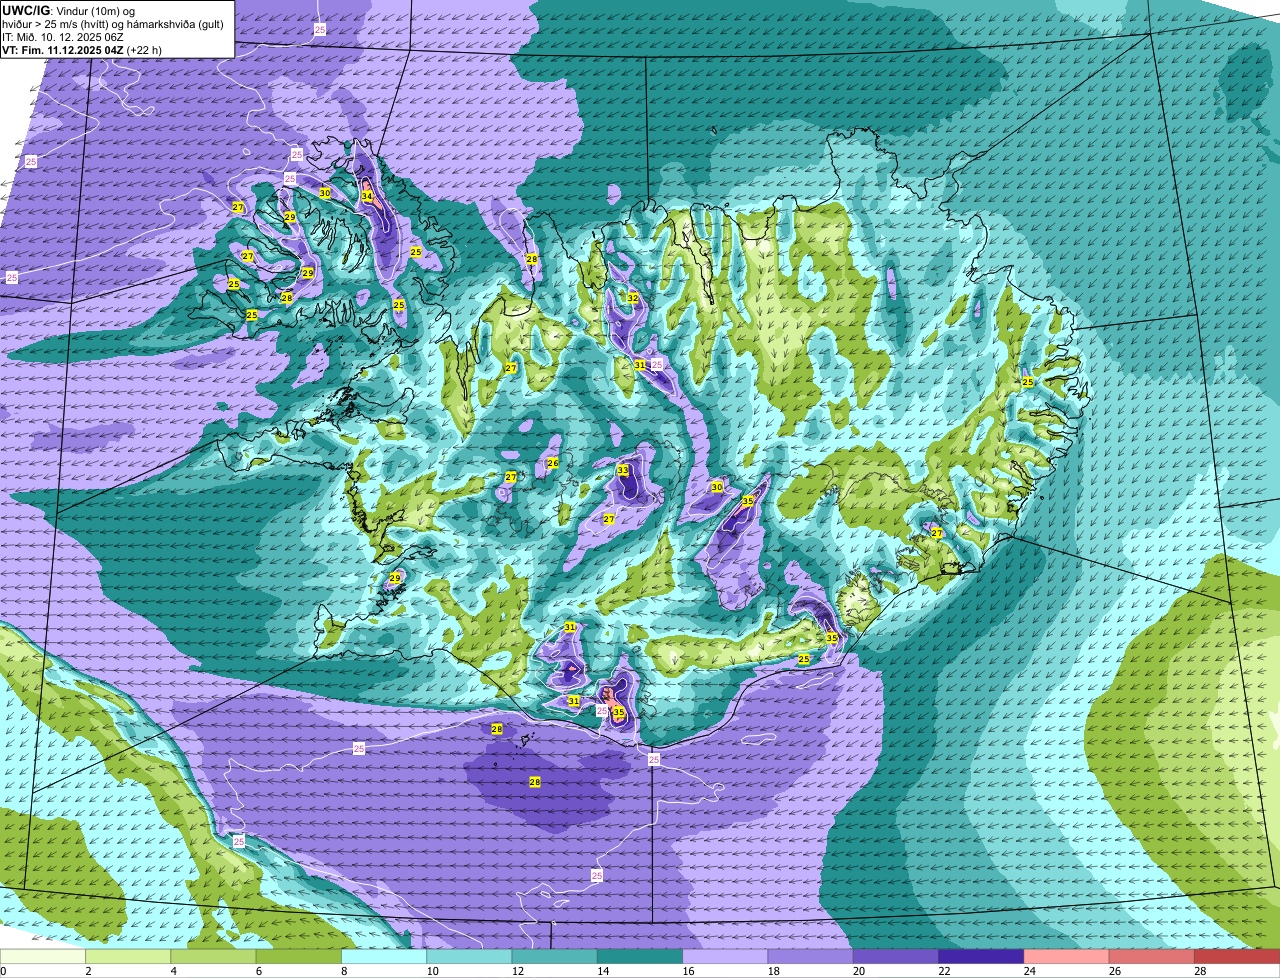Select the light lavender swatch for 16–18 m/s

725,956
